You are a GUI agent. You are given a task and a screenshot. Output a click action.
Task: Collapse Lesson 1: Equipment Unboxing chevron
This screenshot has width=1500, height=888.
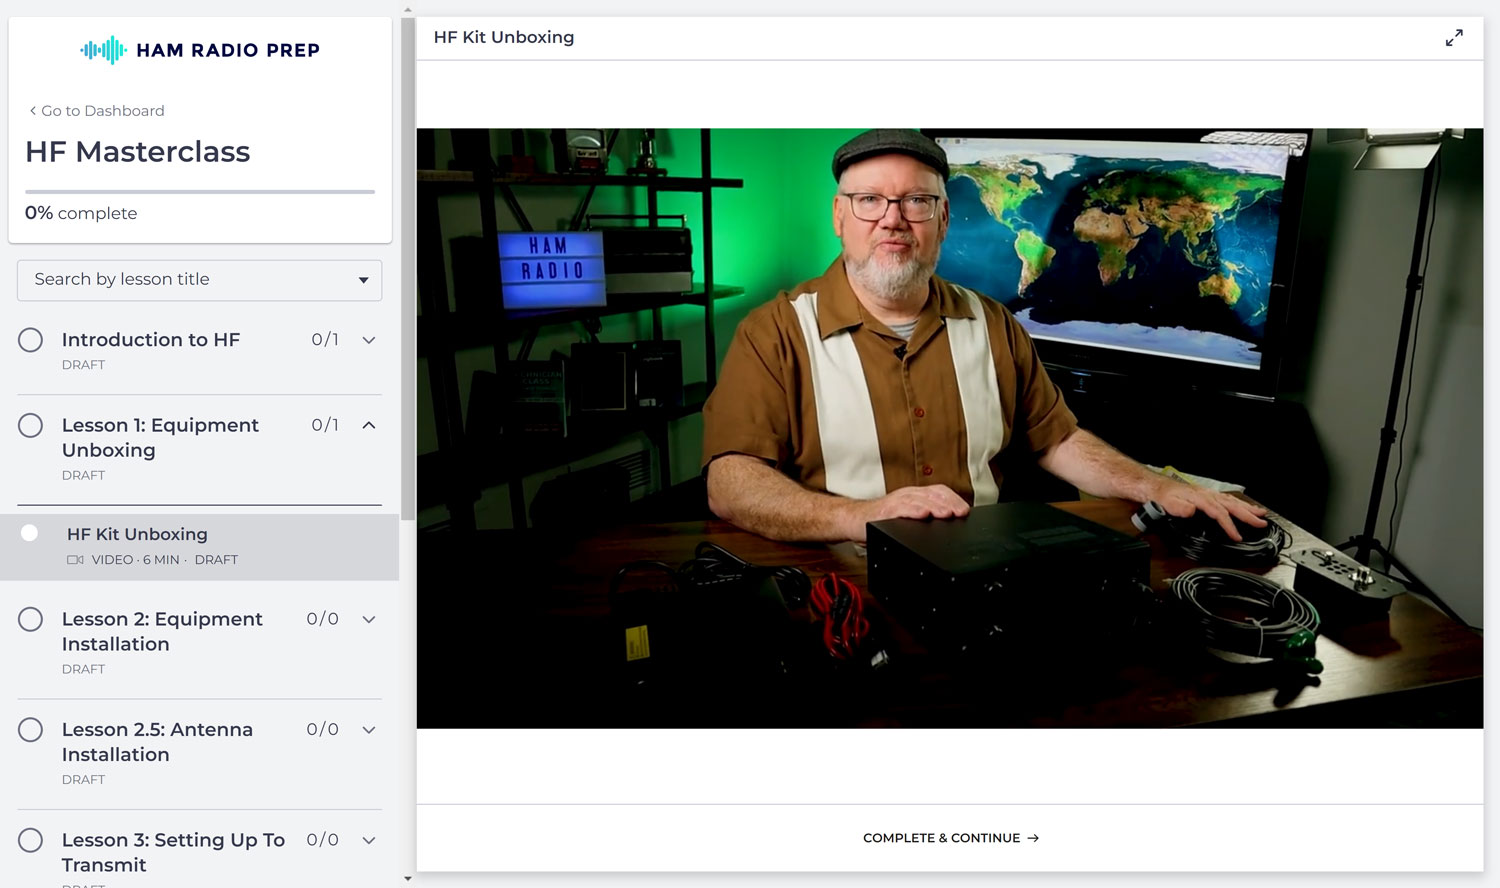point(369,425)
